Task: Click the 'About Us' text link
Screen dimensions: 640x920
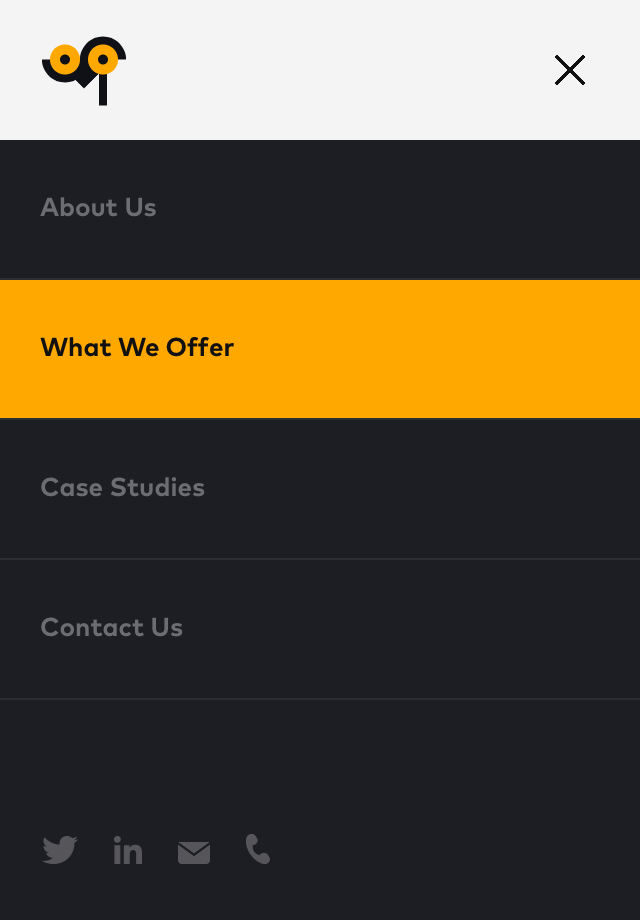Action: tap(98, 208)
